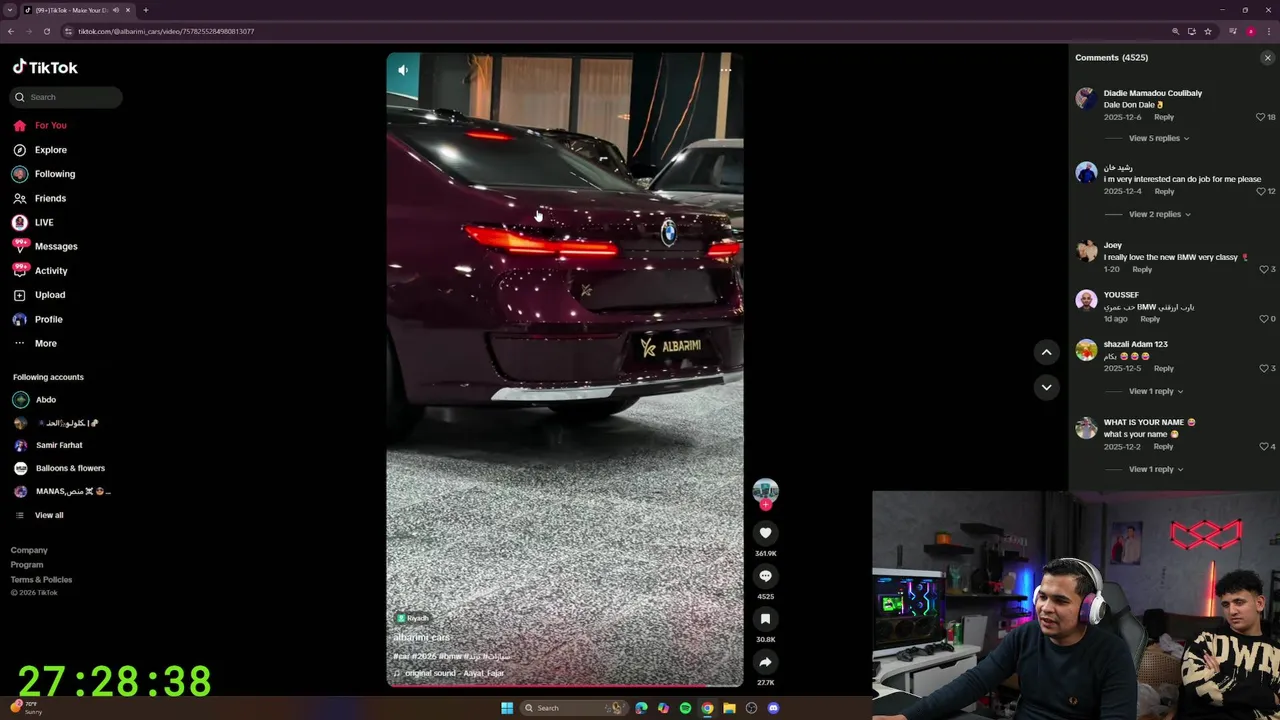This screenshot has width=1280, height=720.
Task: Expand View 5 replies
Action: (1159, 138)
